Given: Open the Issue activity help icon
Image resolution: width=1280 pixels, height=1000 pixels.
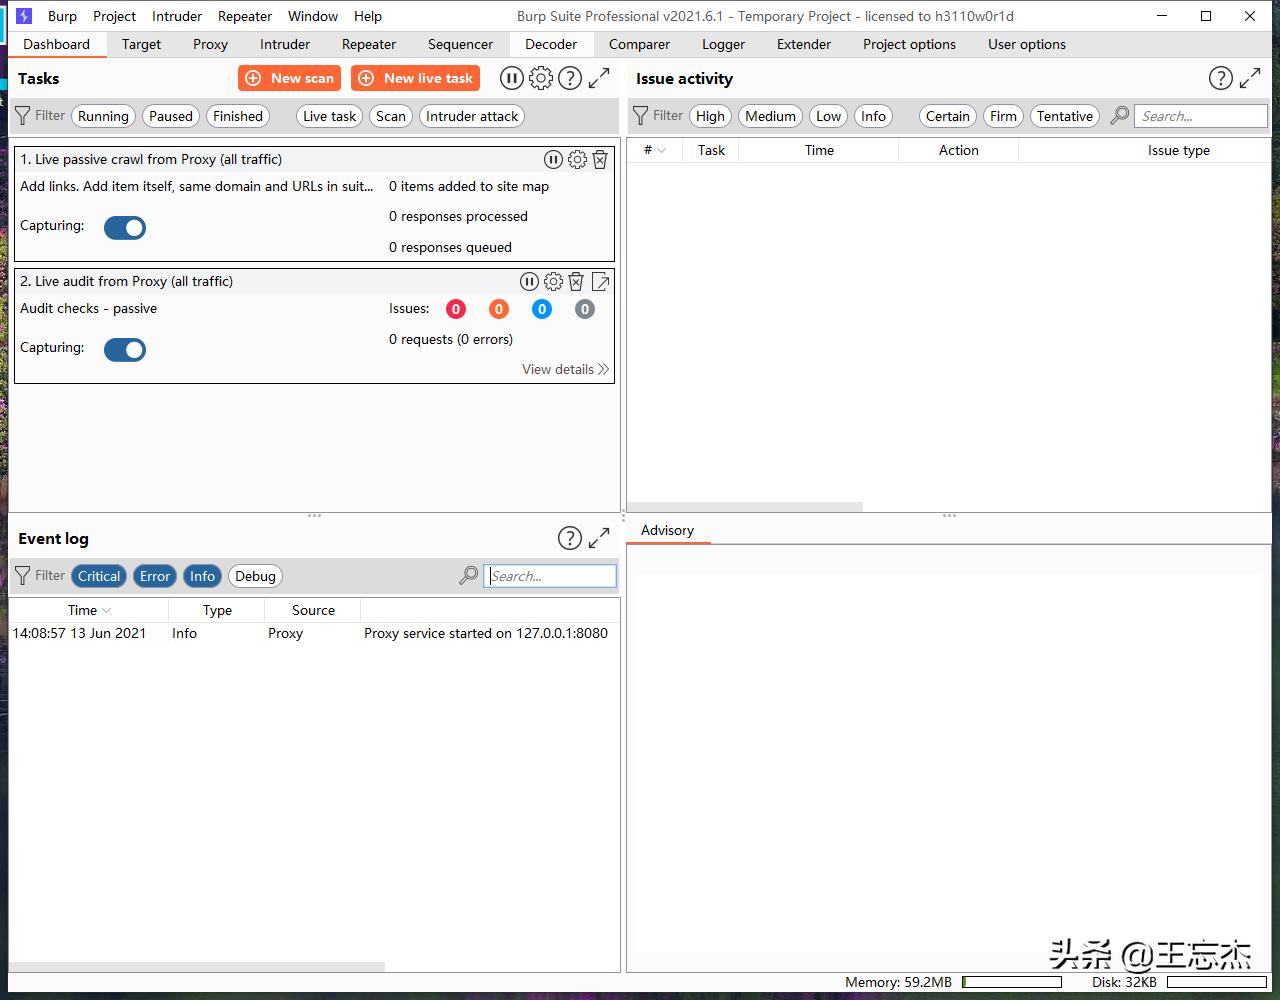Looking at the screenshot, I should pos(1220,78).
